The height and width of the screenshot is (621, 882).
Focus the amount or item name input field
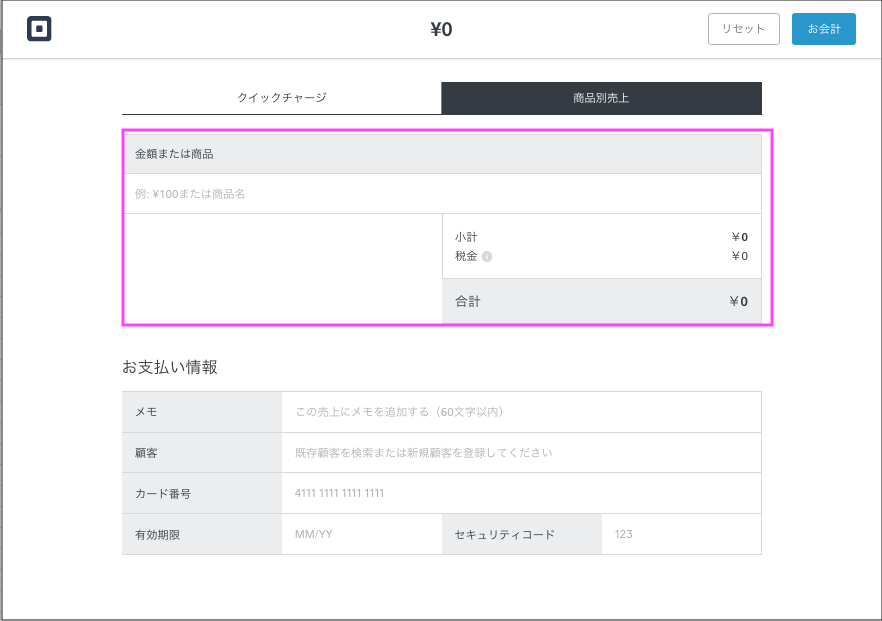(441, 194)
